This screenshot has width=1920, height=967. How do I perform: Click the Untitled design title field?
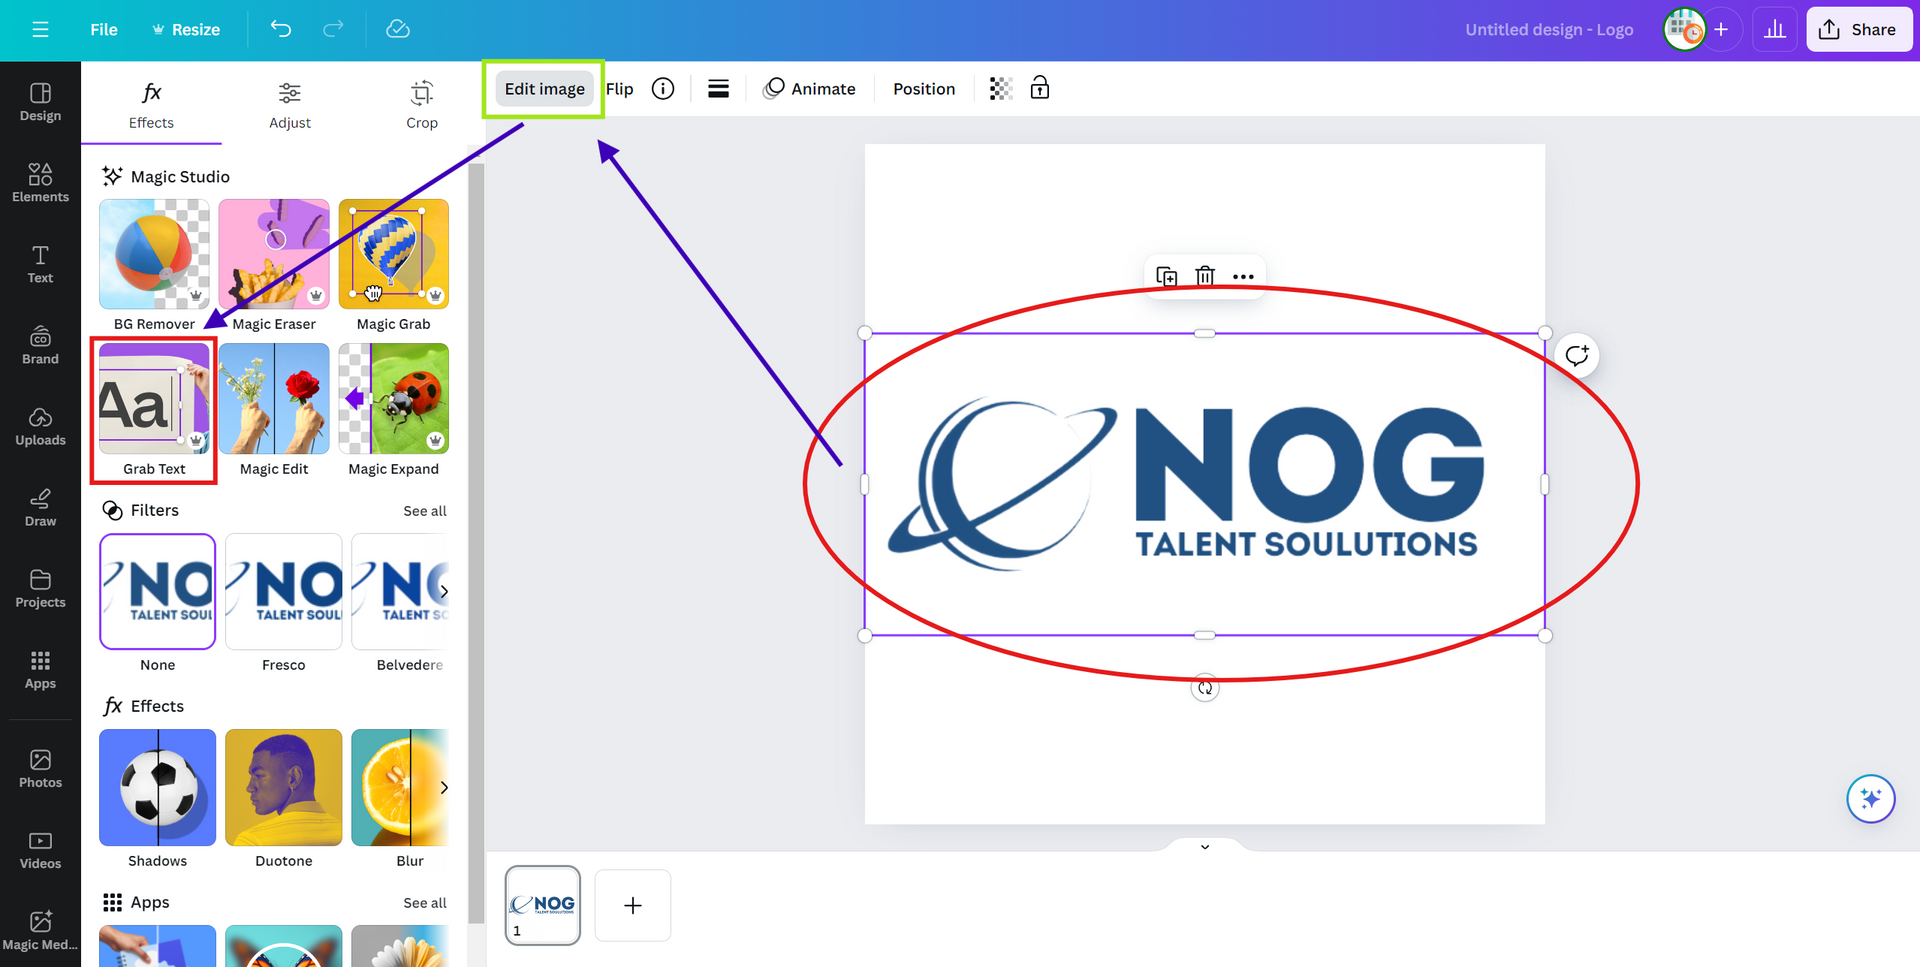click(1549, 29)
